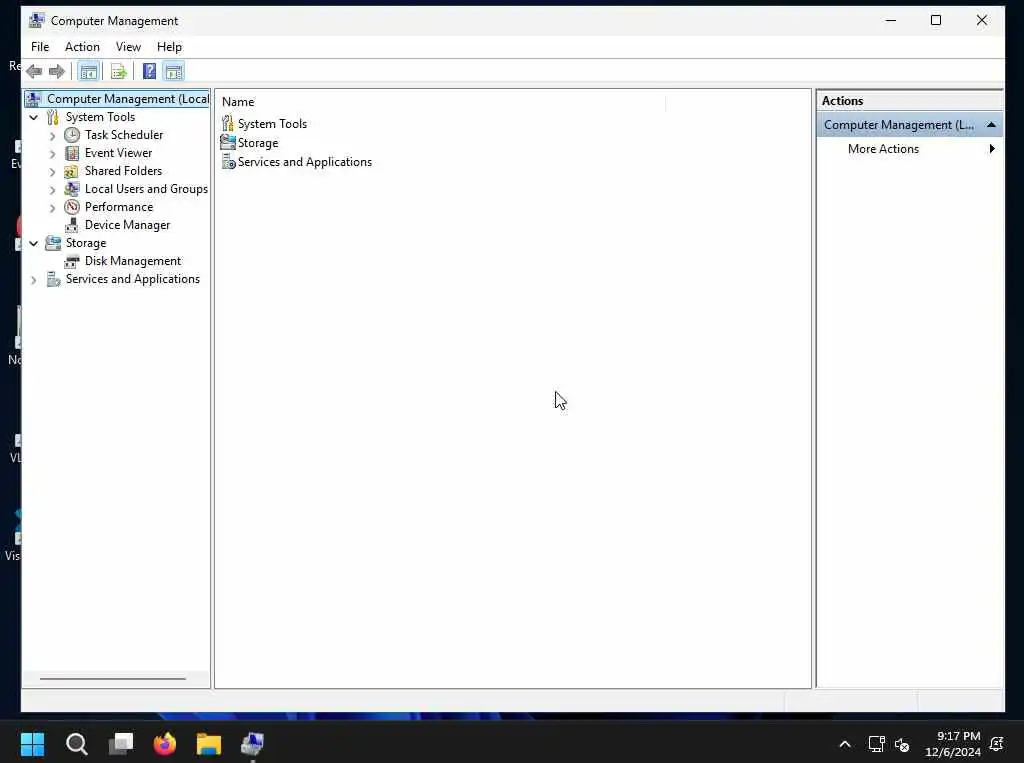Open File Explorer from the taskbar
Image resolution: width=1024 pixels, height=763 pixels.
pos(209,743)
